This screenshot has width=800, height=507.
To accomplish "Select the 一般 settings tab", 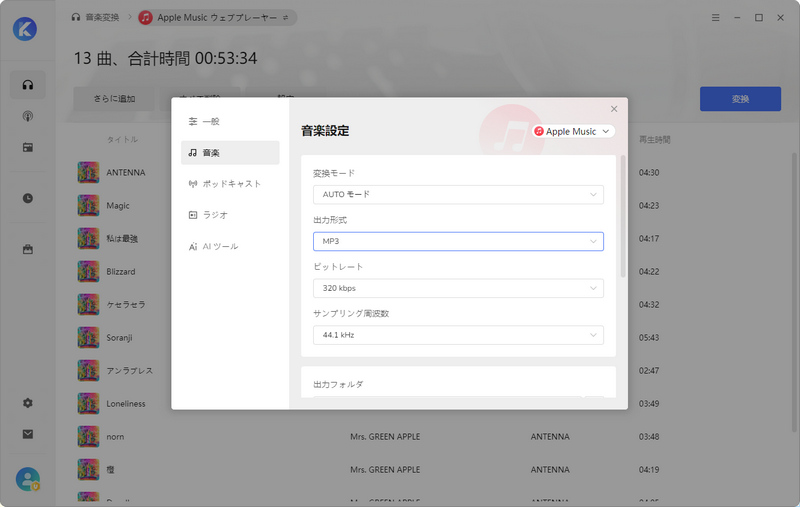I will click(x=230, y=121).
